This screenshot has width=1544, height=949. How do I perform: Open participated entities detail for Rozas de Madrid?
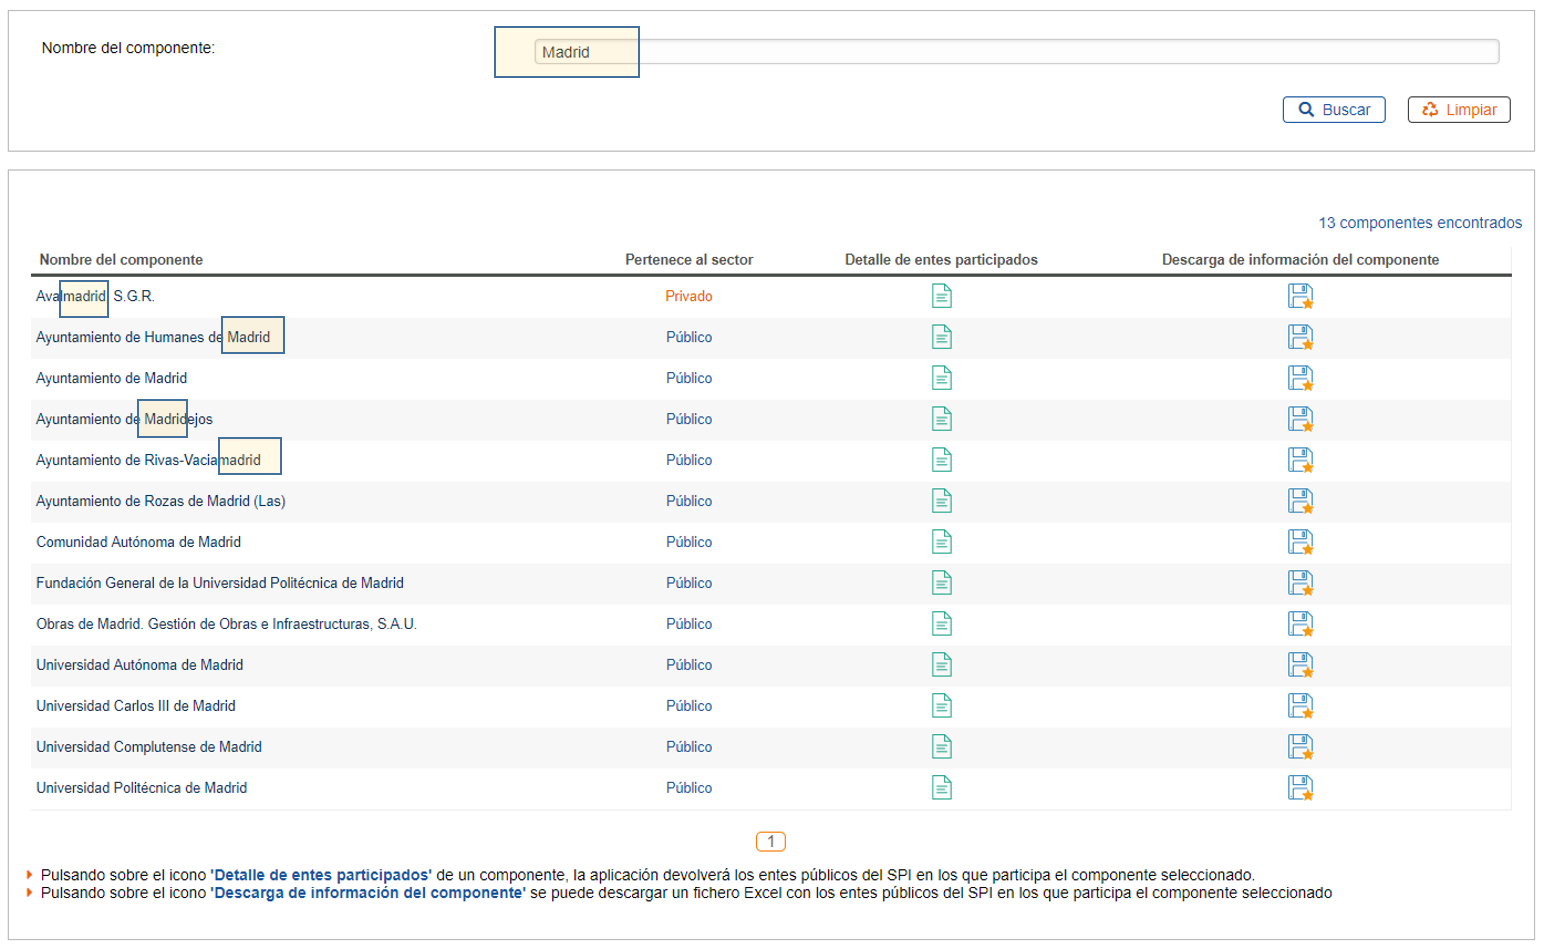coord(941,501)
